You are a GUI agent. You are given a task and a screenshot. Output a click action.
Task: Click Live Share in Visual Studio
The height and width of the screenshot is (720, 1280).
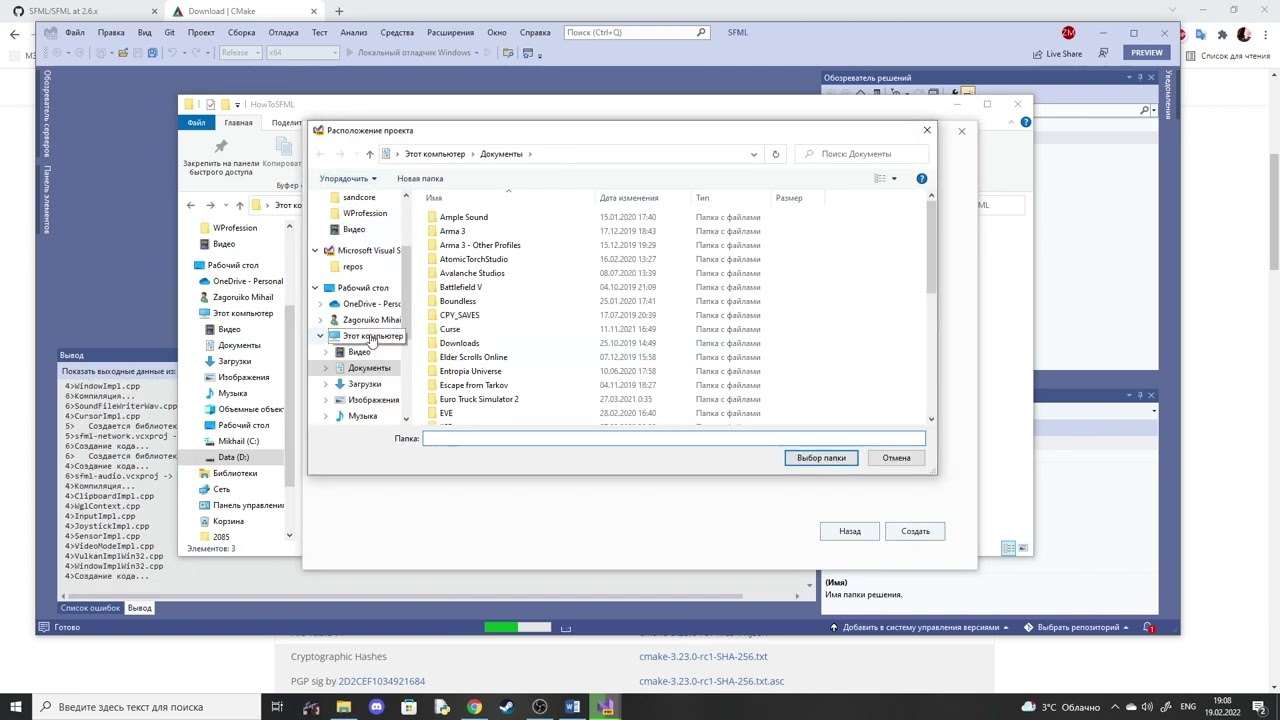tap(1056, 53)
